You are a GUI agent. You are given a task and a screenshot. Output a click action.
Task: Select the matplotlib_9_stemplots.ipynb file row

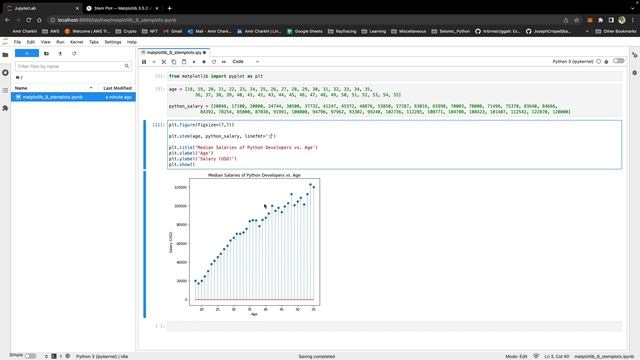click(x=73, y=97)
